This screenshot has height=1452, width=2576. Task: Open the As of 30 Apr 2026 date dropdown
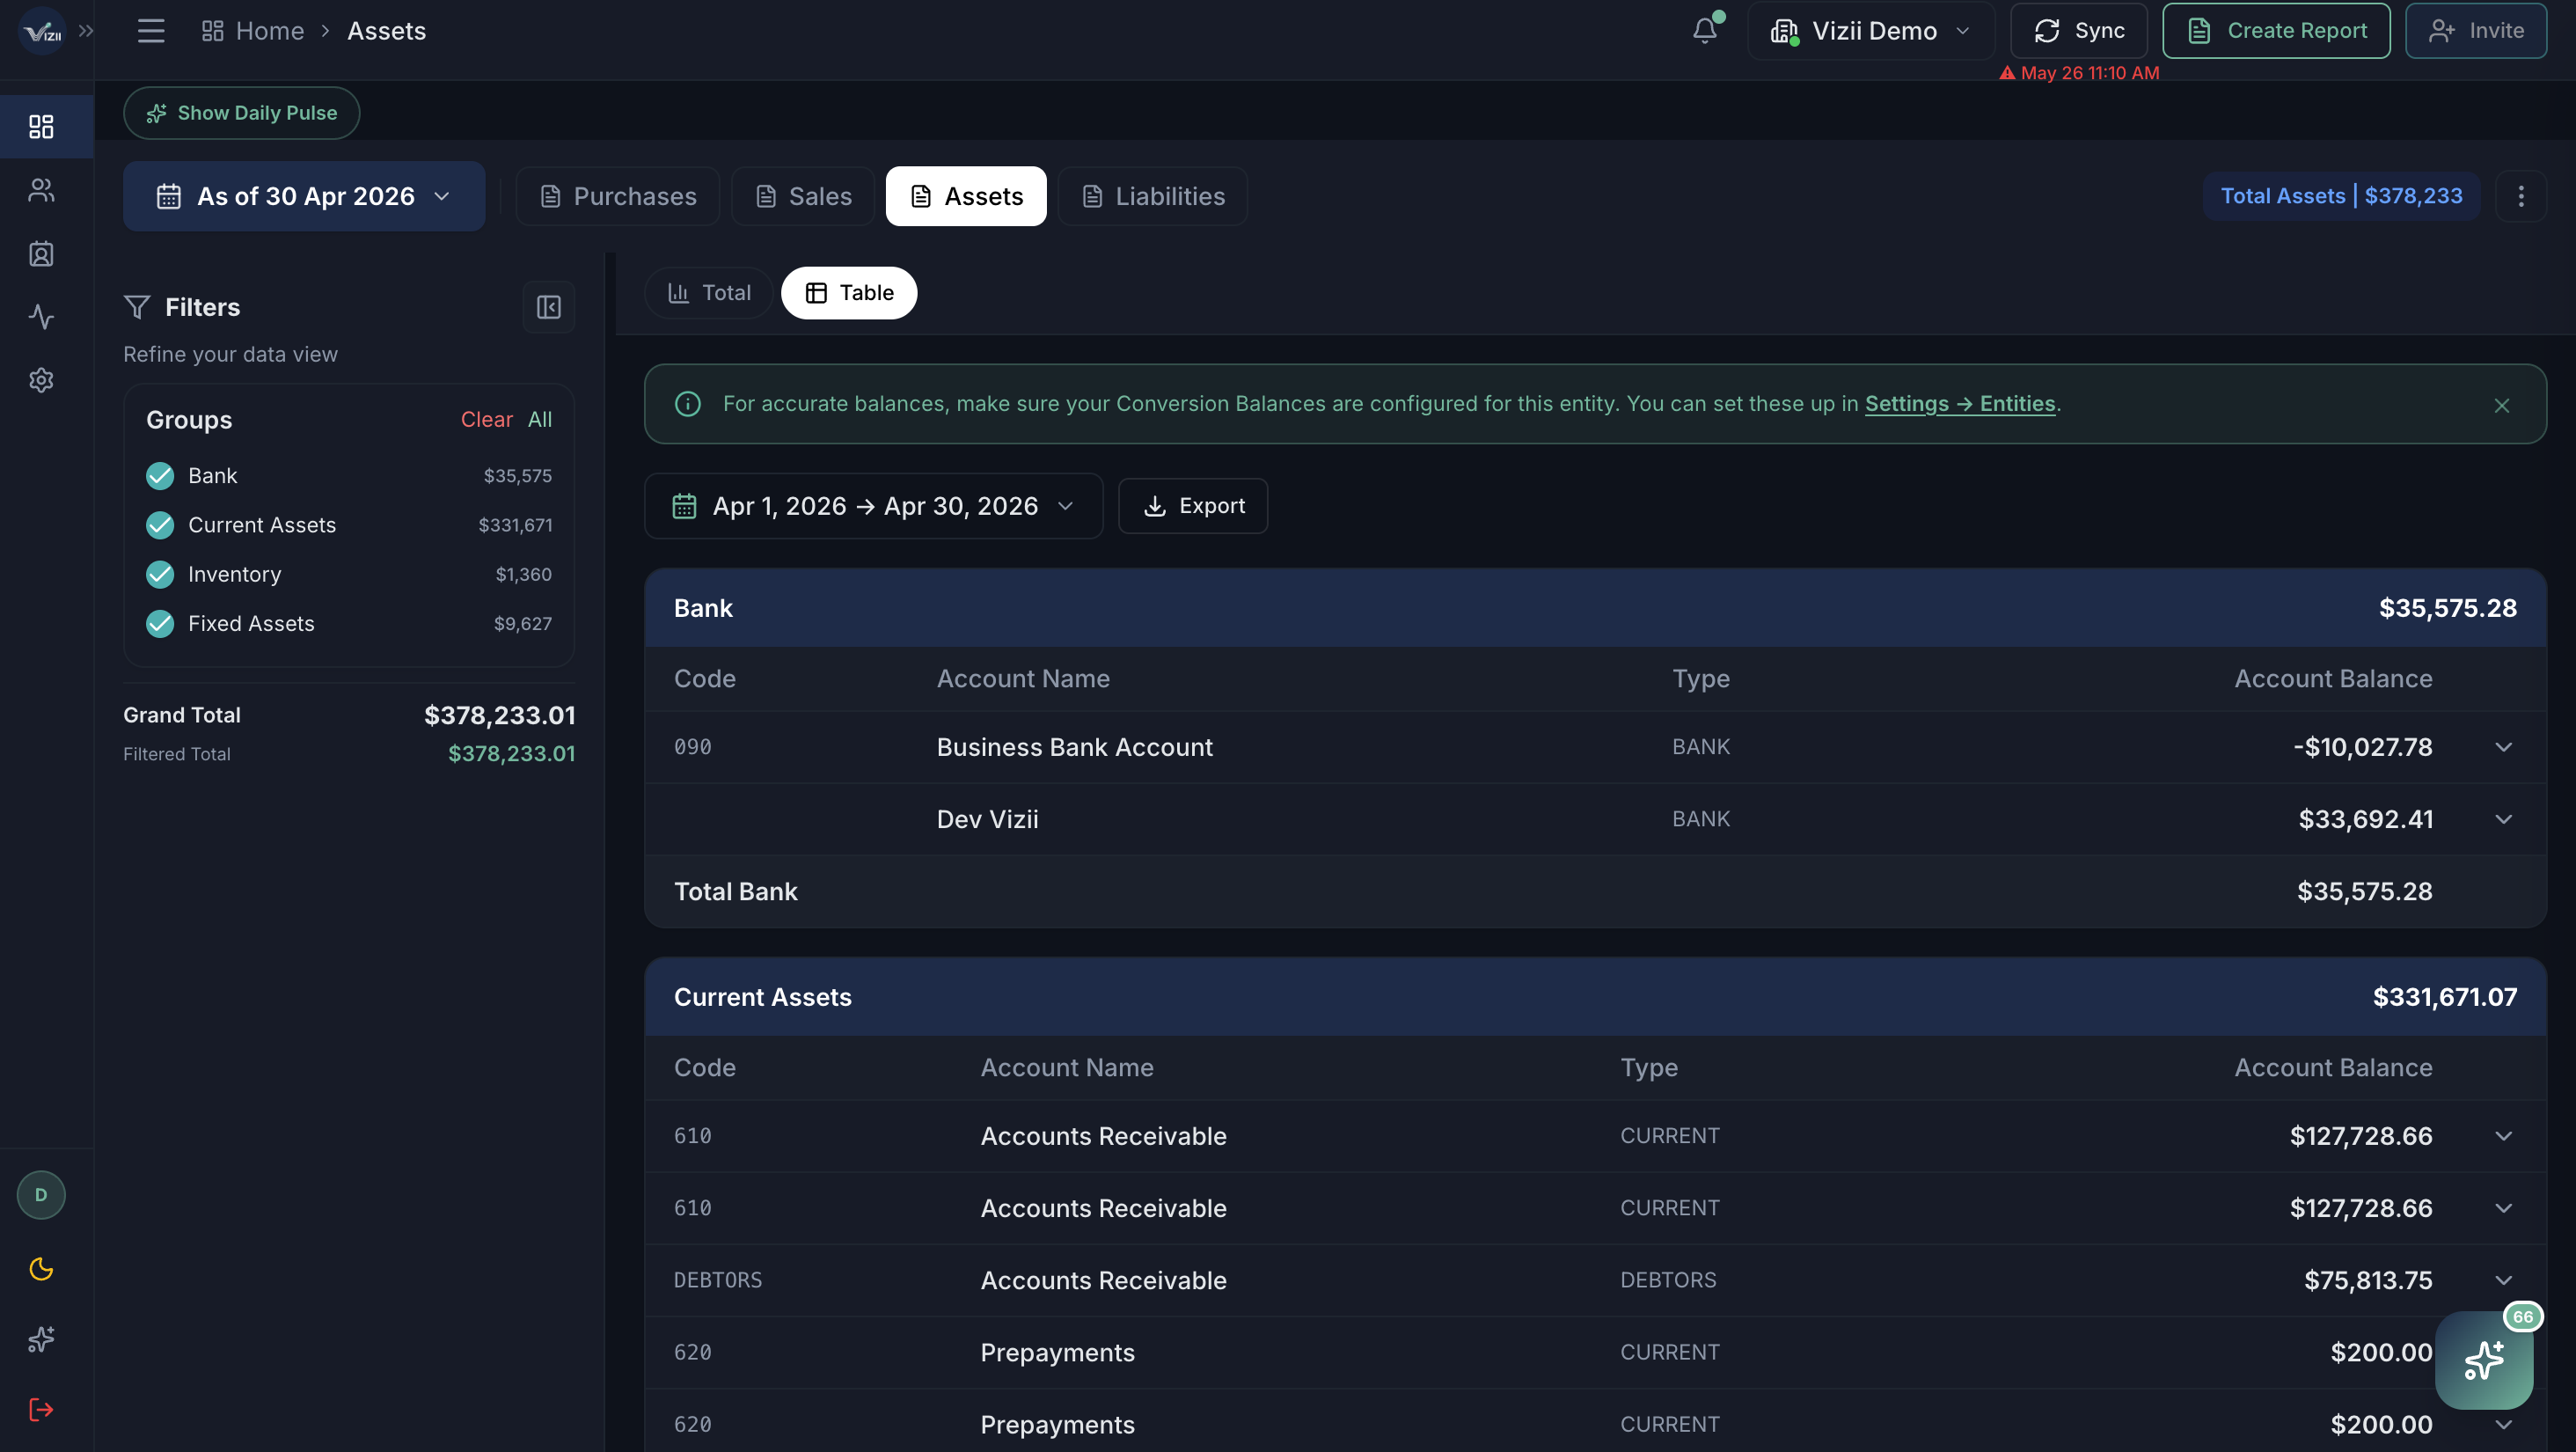click(x=304, y=196)
